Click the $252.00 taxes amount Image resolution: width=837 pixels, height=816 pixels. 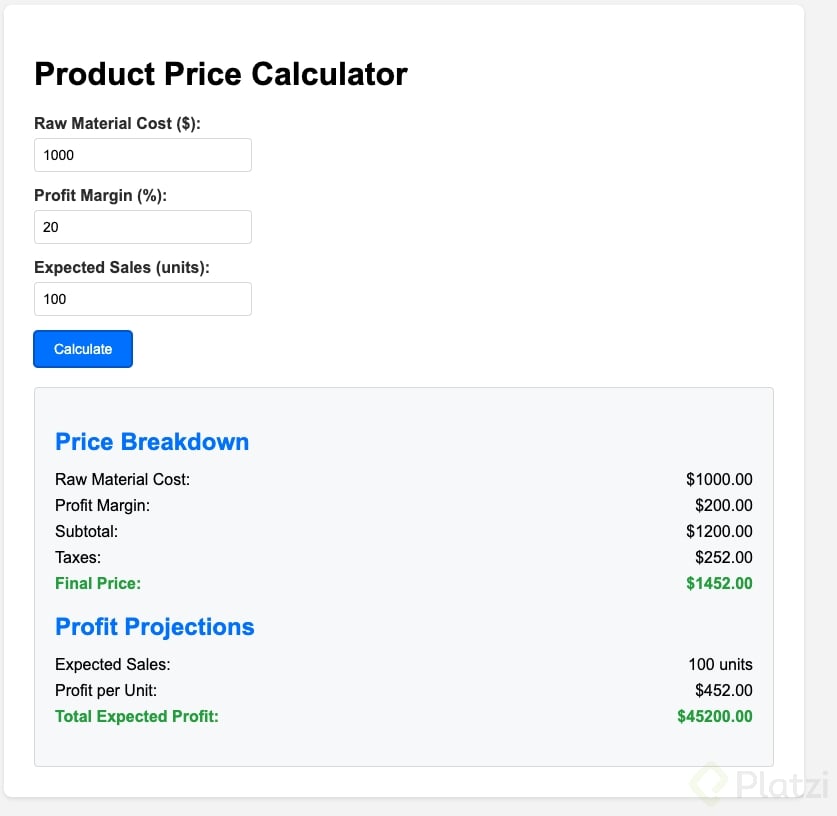tap(724, 557)
